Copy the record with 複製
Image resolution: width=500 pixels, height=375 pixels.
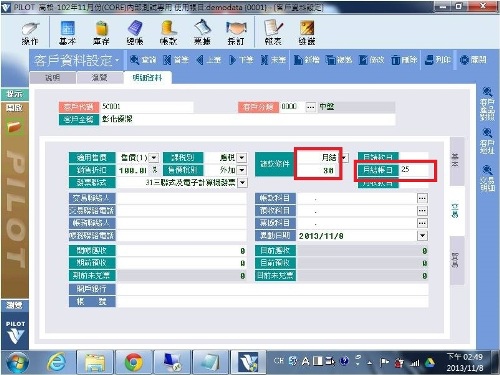[339, 60]
